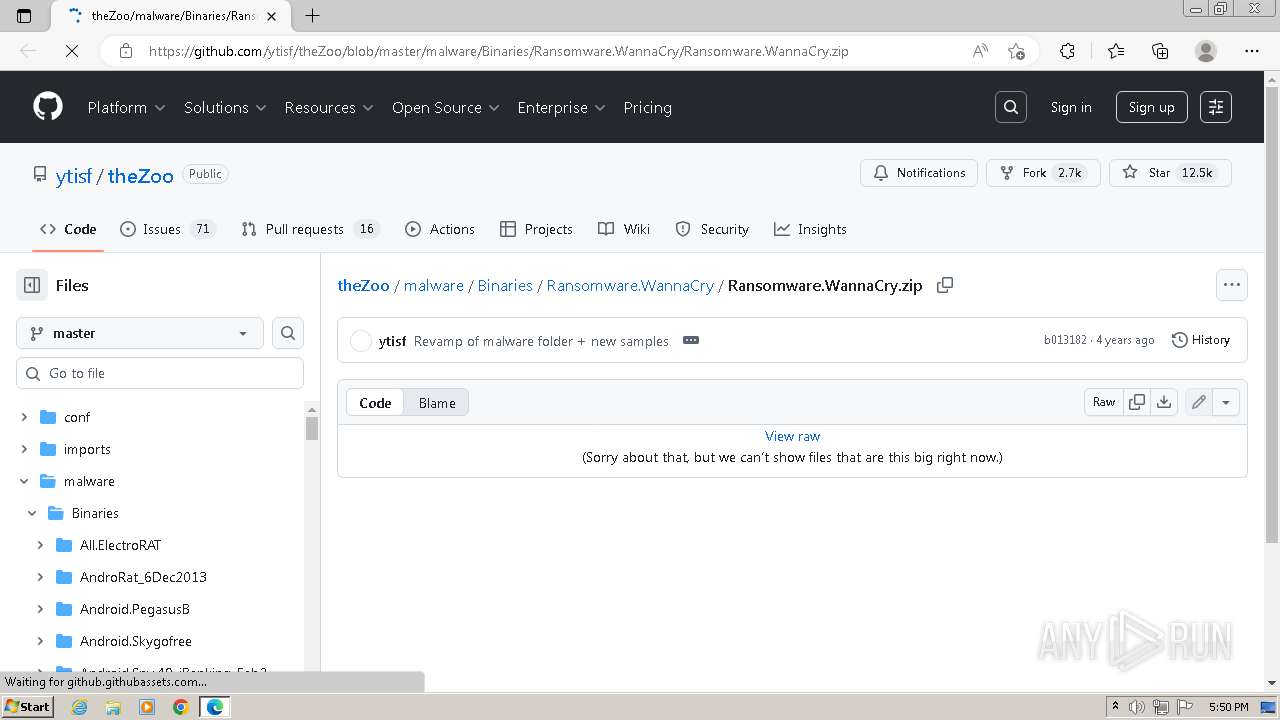Collapse the Binaries folder
Image resolution: width=1280 pixels, height=720 pixels.
pos(32,513)
